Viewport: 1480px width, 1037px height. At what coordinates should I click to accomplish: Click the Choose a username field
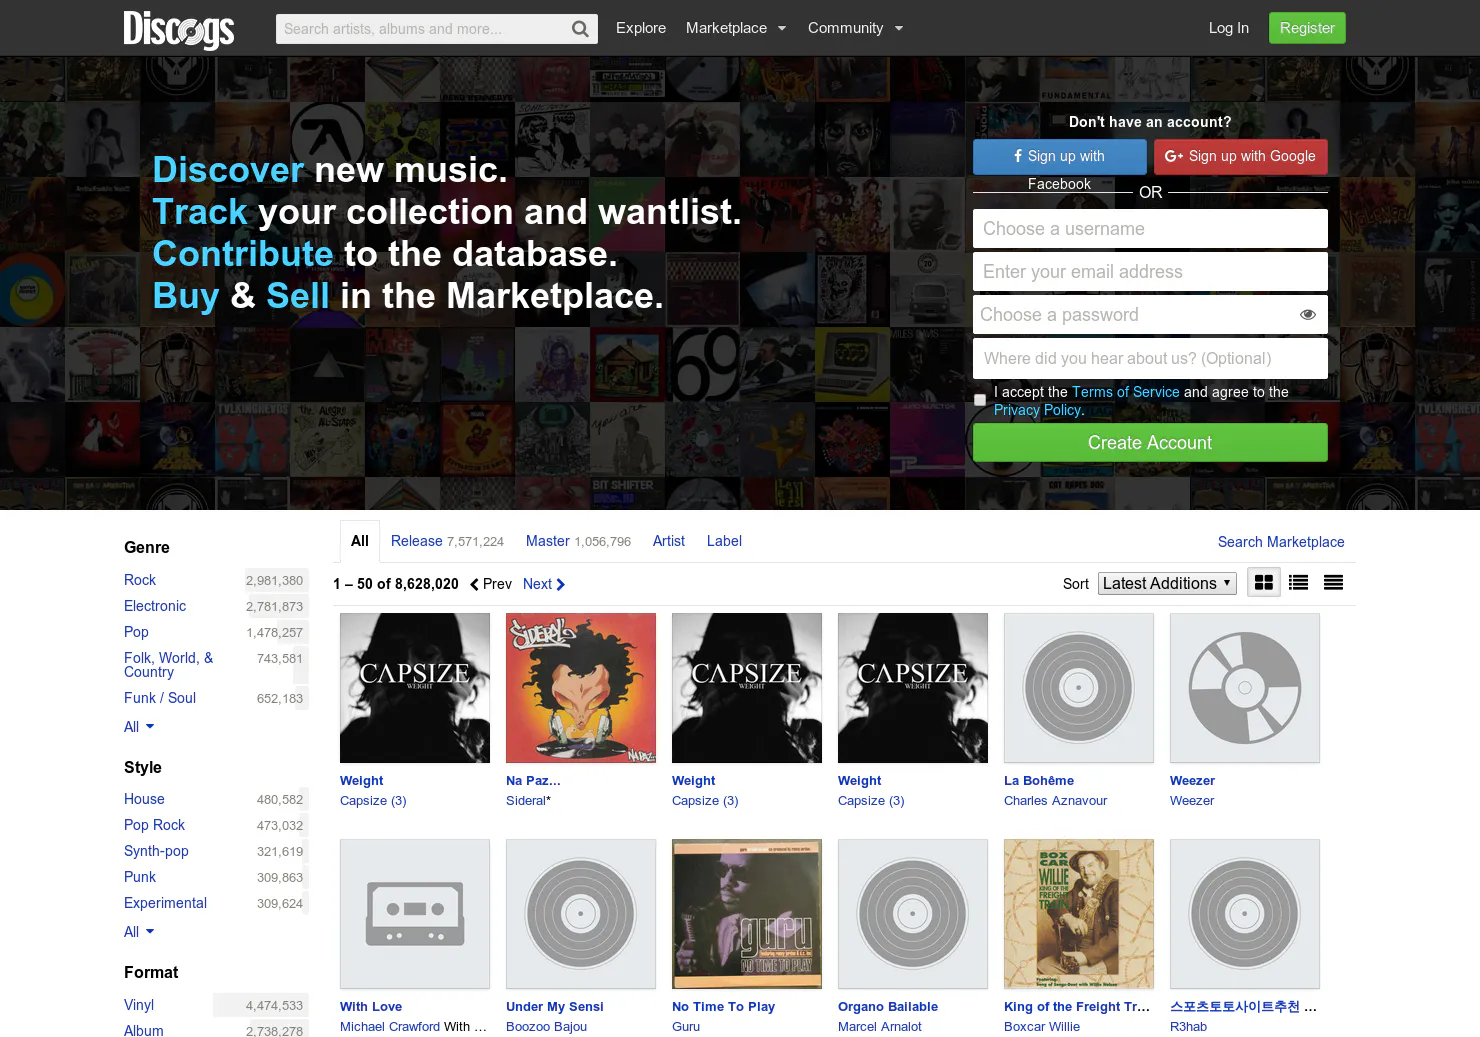point(1150,229)
